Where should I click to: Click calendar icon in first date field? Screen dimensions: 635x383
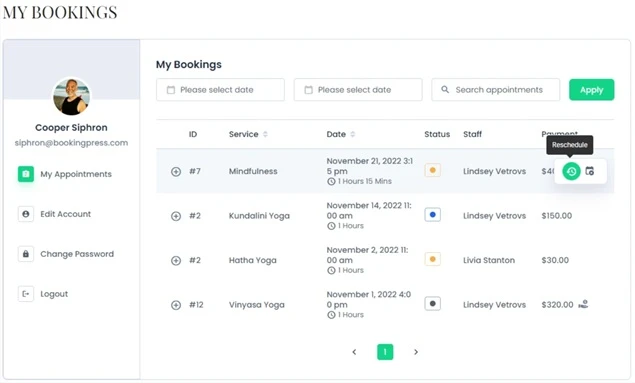(x=171, y=90)
